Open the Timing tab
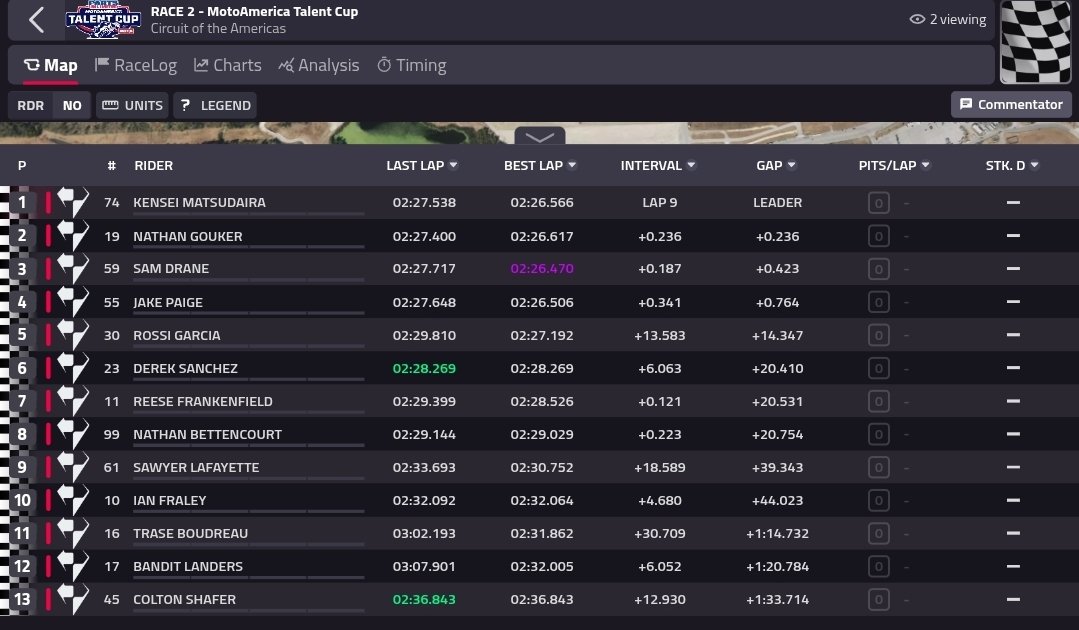 coord(410,64)
